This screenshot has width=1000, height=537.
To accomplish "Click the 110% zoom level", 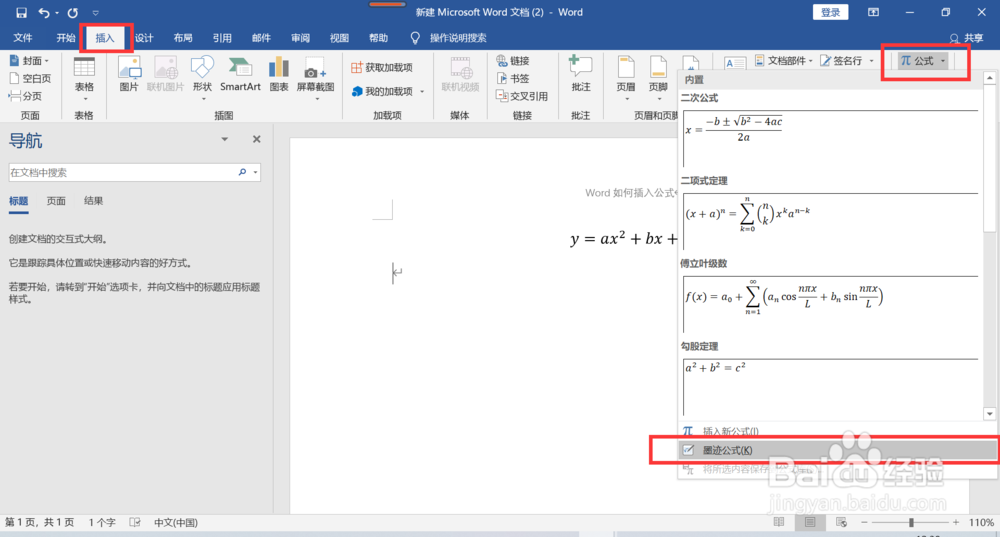I will (981, 522).
